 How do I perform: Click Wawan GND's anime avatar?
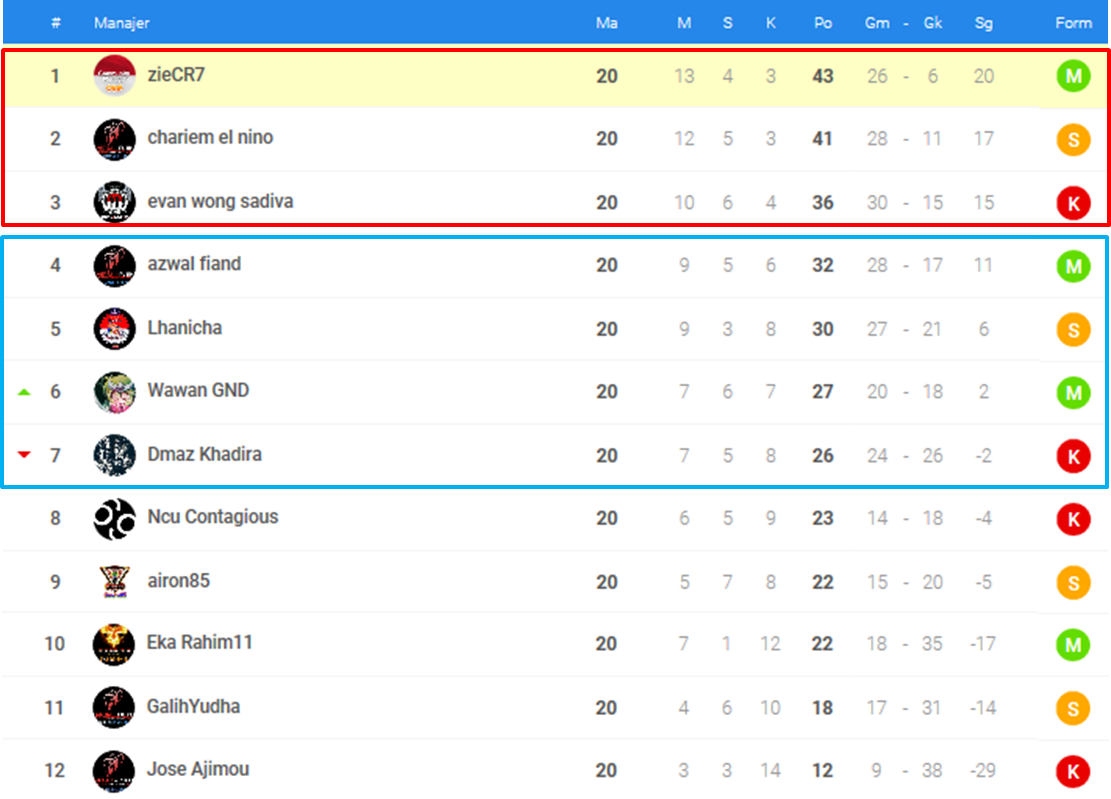click(114, 392)
